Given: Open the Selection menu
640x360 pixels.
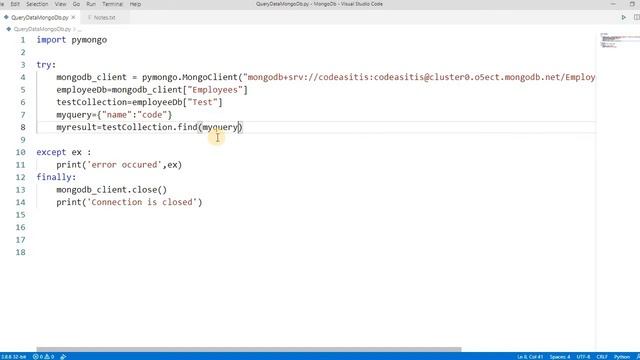Looking at the screenshot, I should (37, 4).
